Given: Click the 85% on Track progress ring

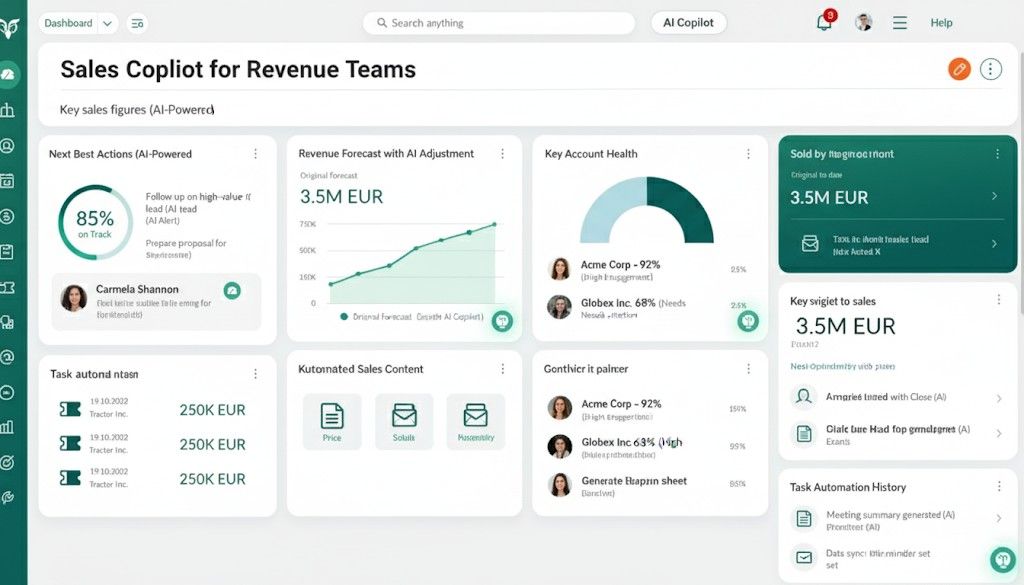Looking at the screenshot, I should coord(95,222).
